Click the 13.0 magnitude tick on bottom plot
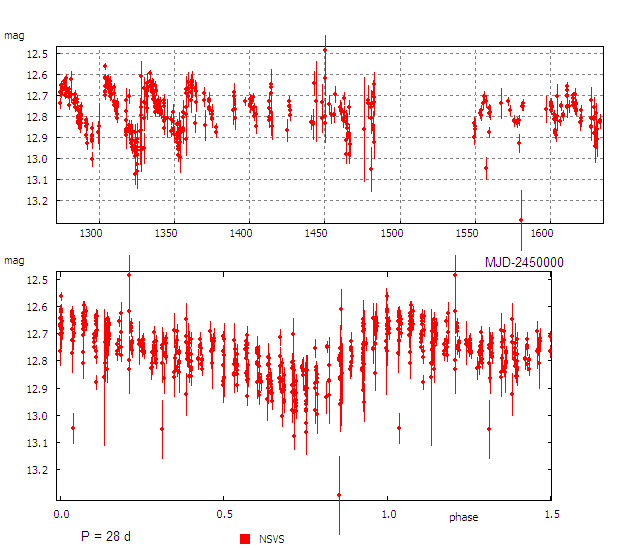The image size is (630, 548). tap(37, 416)
